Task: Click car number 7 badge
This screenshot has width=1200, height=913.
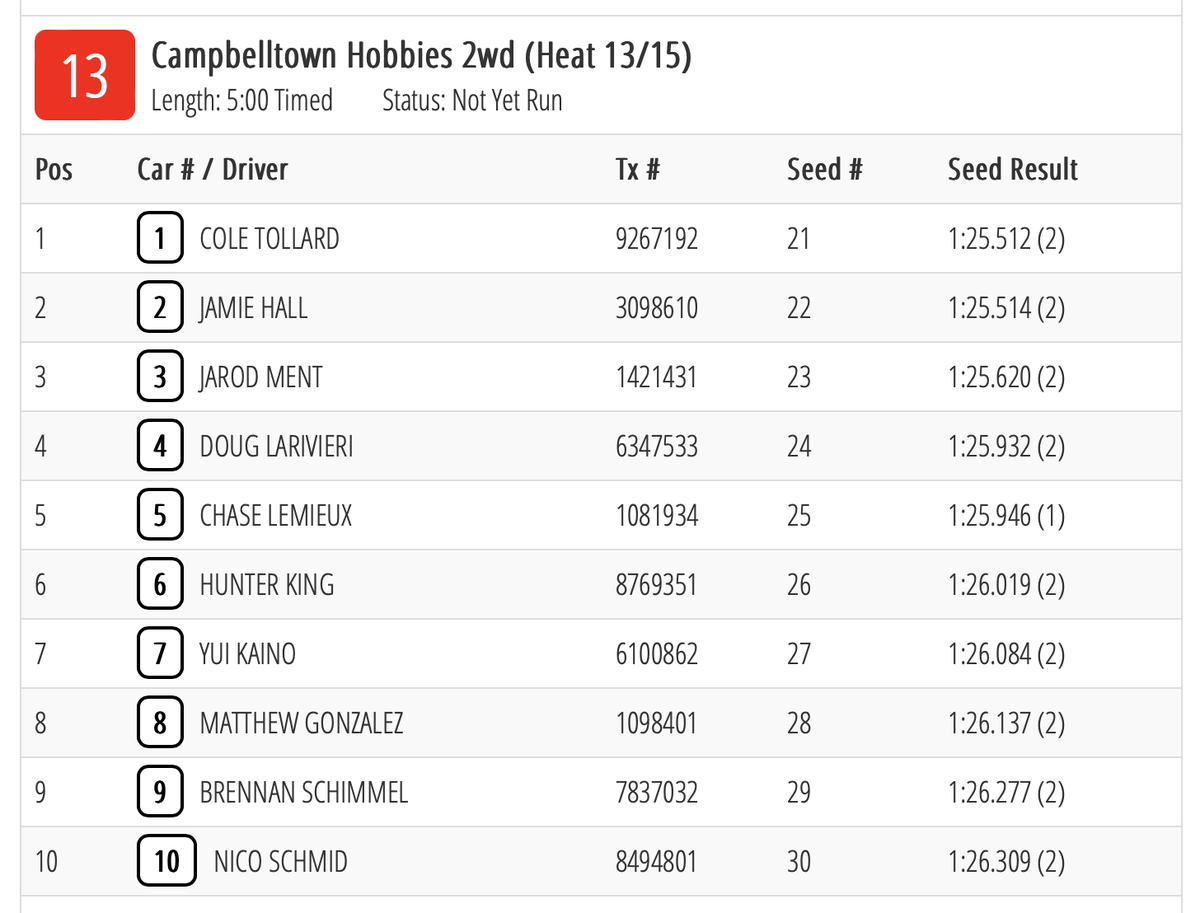Action: tap(160, 655)
